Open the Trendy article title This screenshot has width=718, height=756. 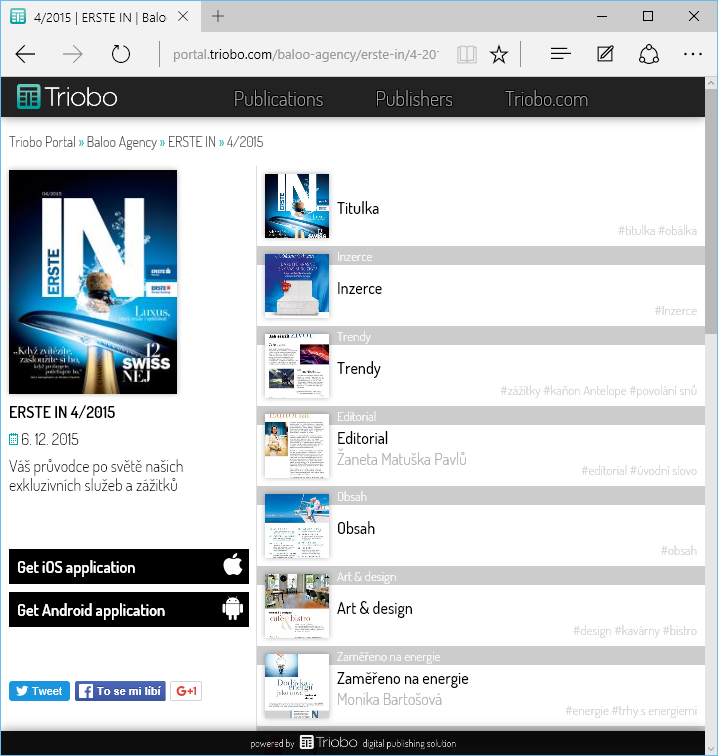click(x=359, y=368)
